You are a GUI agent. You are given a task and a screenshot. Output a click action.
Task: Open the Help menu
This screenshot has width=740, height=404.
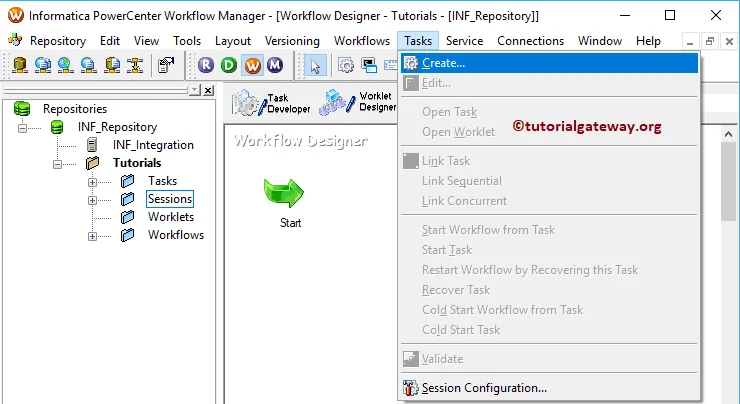[648, 41]
